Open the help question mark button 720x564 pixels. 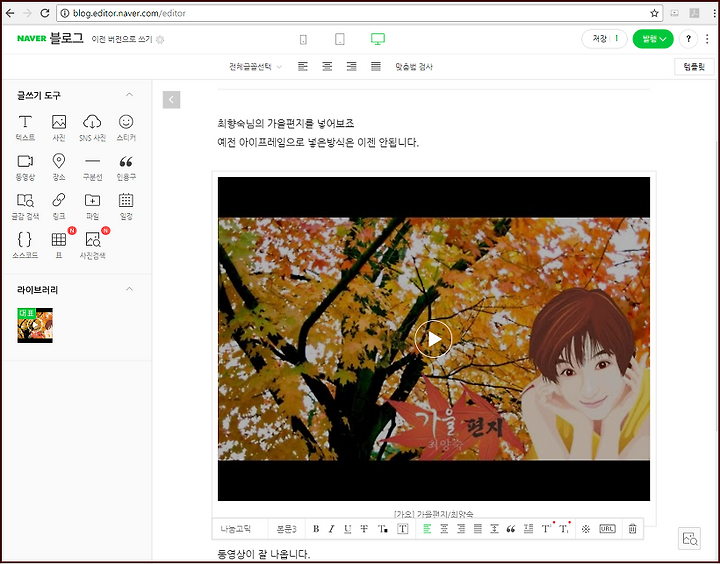(688, 39)
